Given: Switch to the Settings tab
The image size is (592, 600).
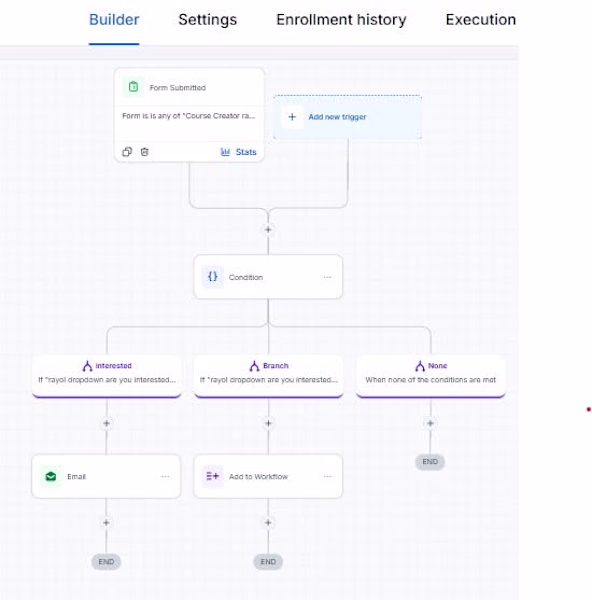Looking at the screenshot, I should [207, 20].
